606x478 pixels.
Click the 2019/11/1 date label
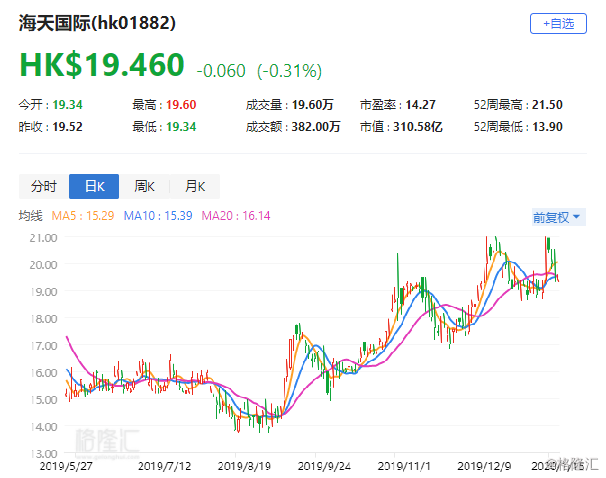pyautogui.click(x=404, y=466)
